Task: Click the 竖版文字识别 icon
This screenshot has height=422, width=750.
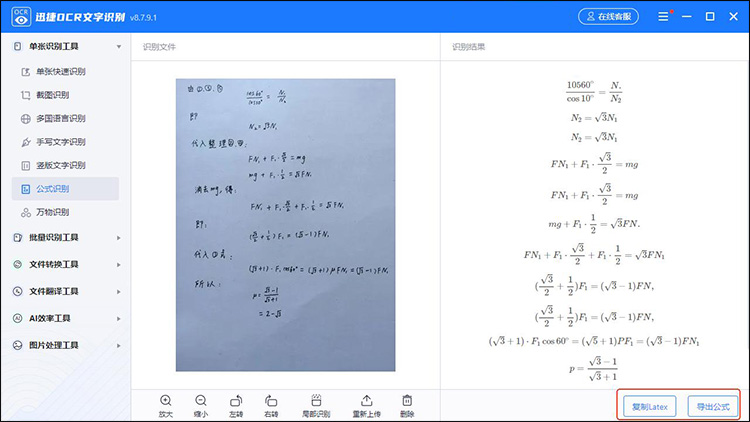Action: point(26,166)
